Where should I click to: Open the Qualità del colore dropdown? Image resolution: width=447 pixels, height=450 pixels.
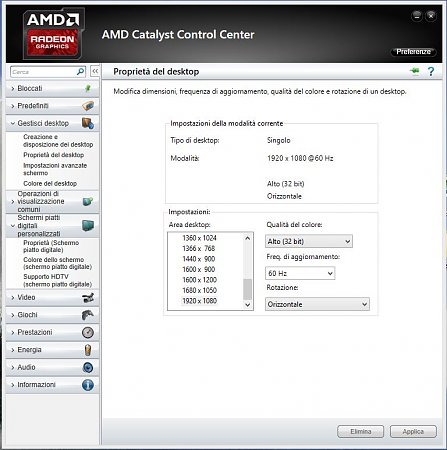pos(309,241)
